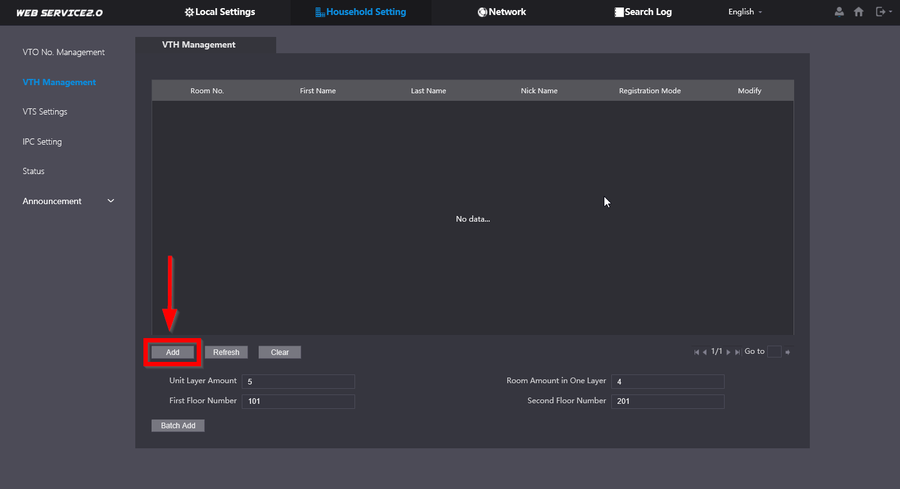Viewport: 900px width, 489px height.
Task: Click the user account icon
Action: [839, 12]
